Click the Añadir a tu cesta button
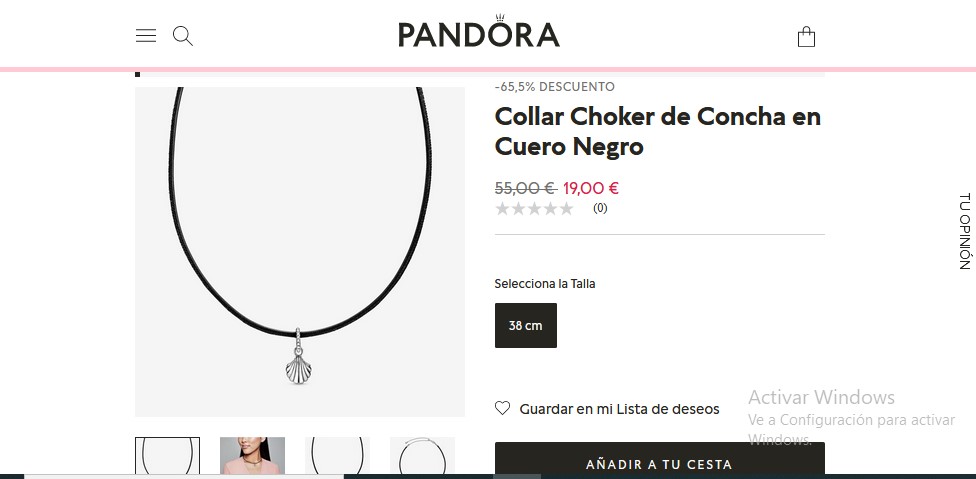 click(659, 460)
